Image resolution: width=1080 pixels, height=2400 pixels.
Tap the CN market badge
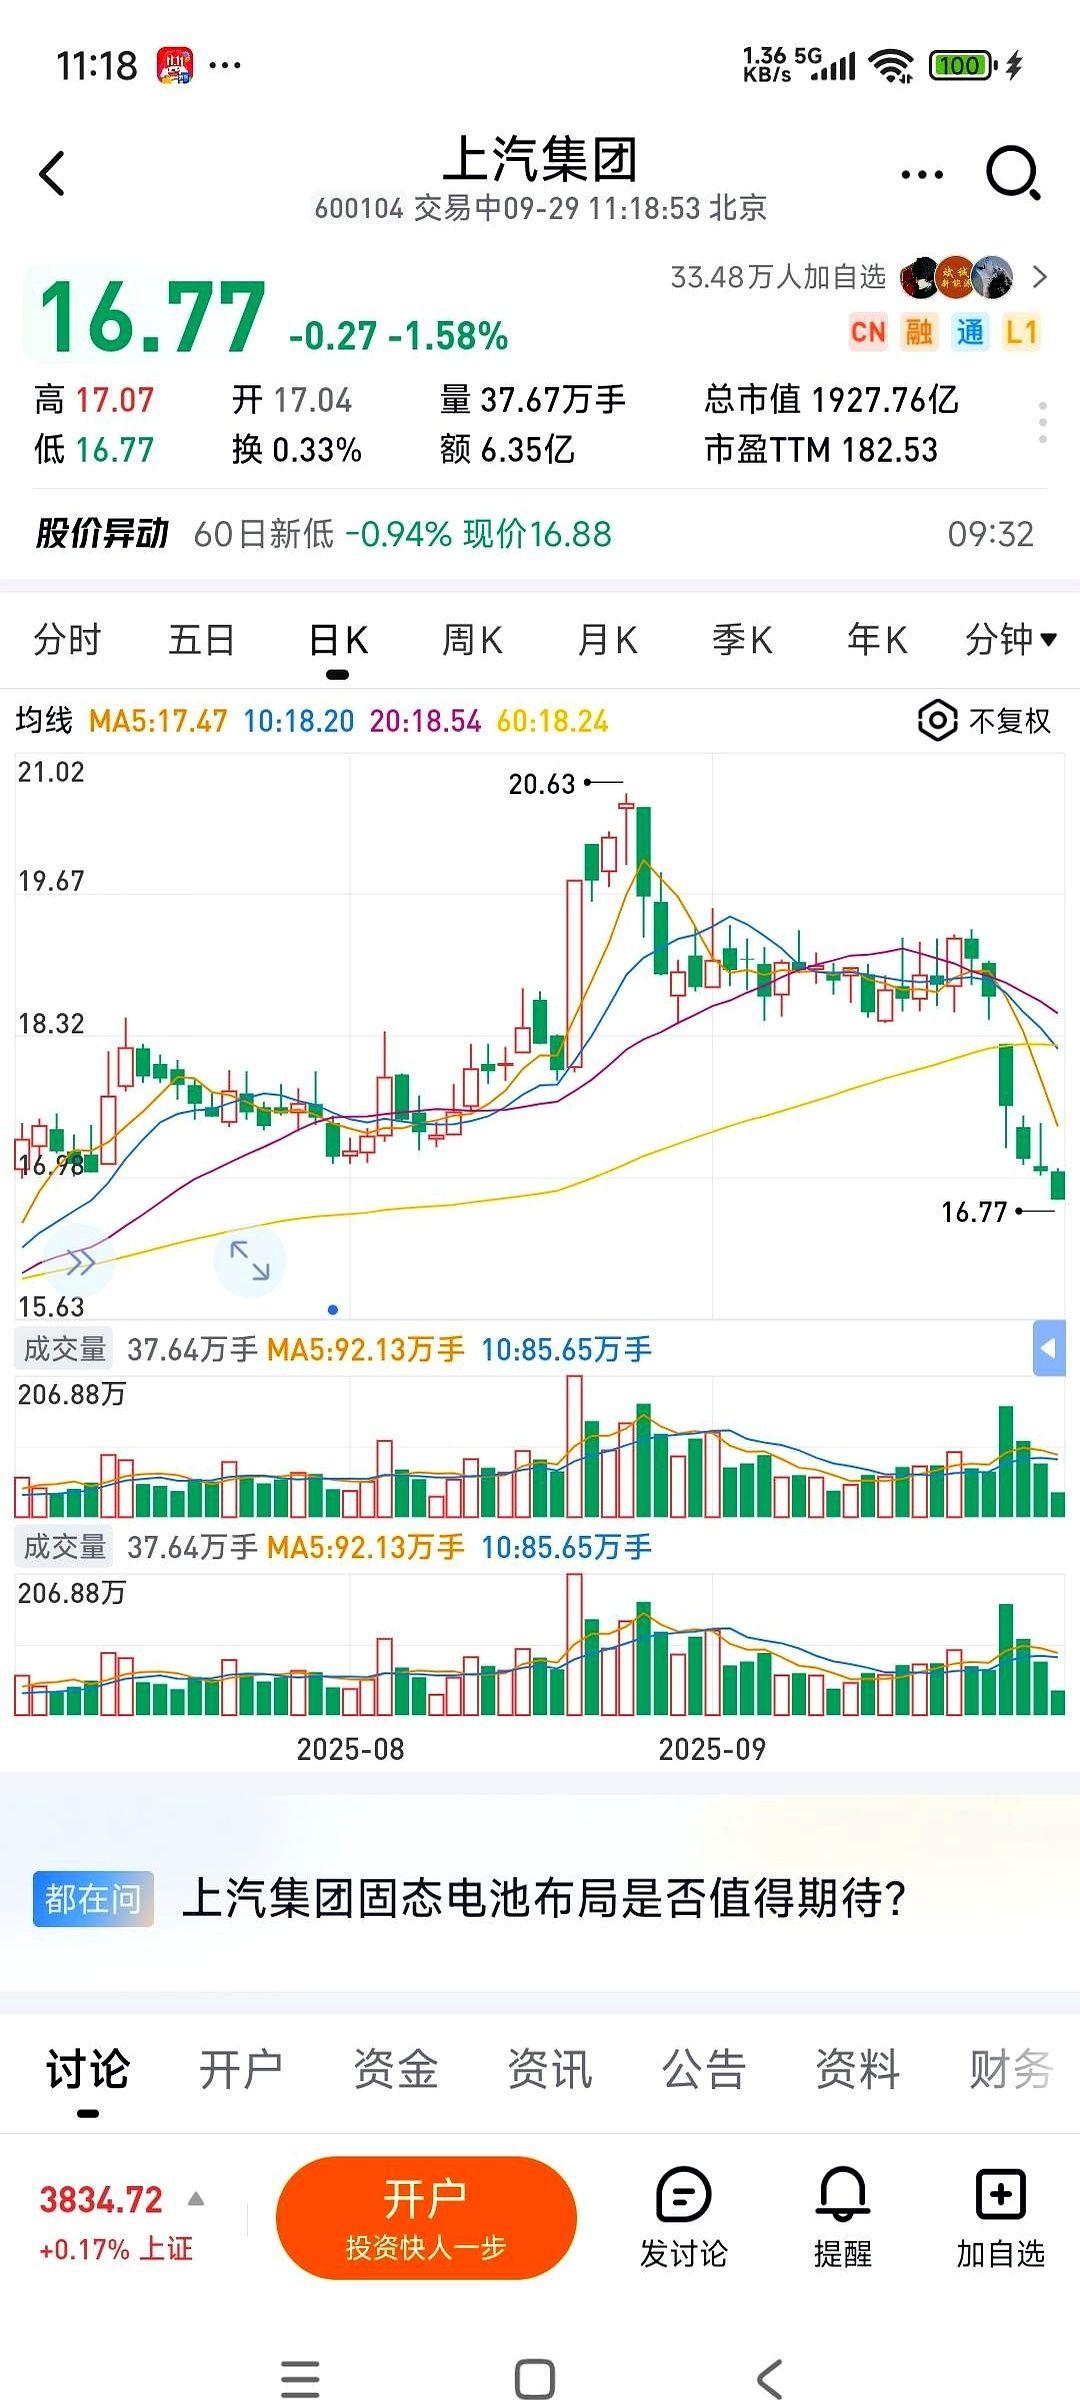867,332
